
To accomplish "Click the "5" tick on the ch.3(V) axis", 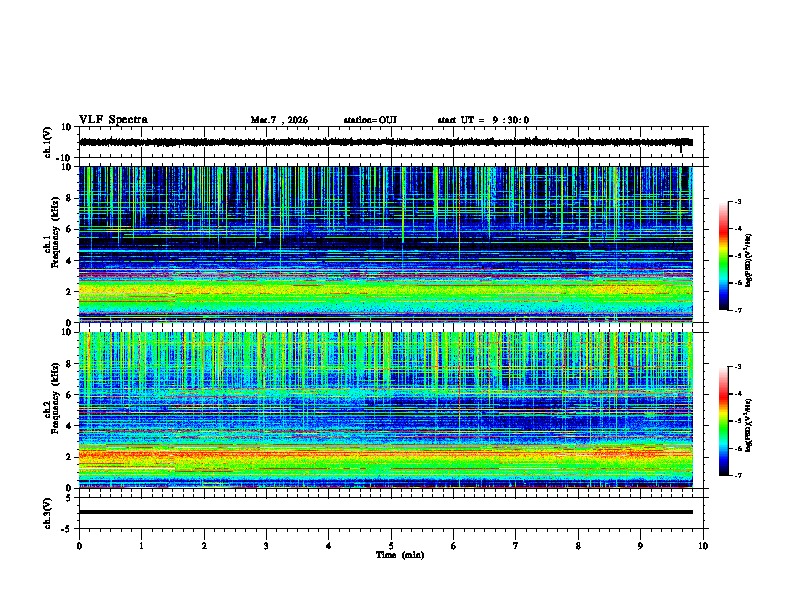I will (x=69, y=497).
